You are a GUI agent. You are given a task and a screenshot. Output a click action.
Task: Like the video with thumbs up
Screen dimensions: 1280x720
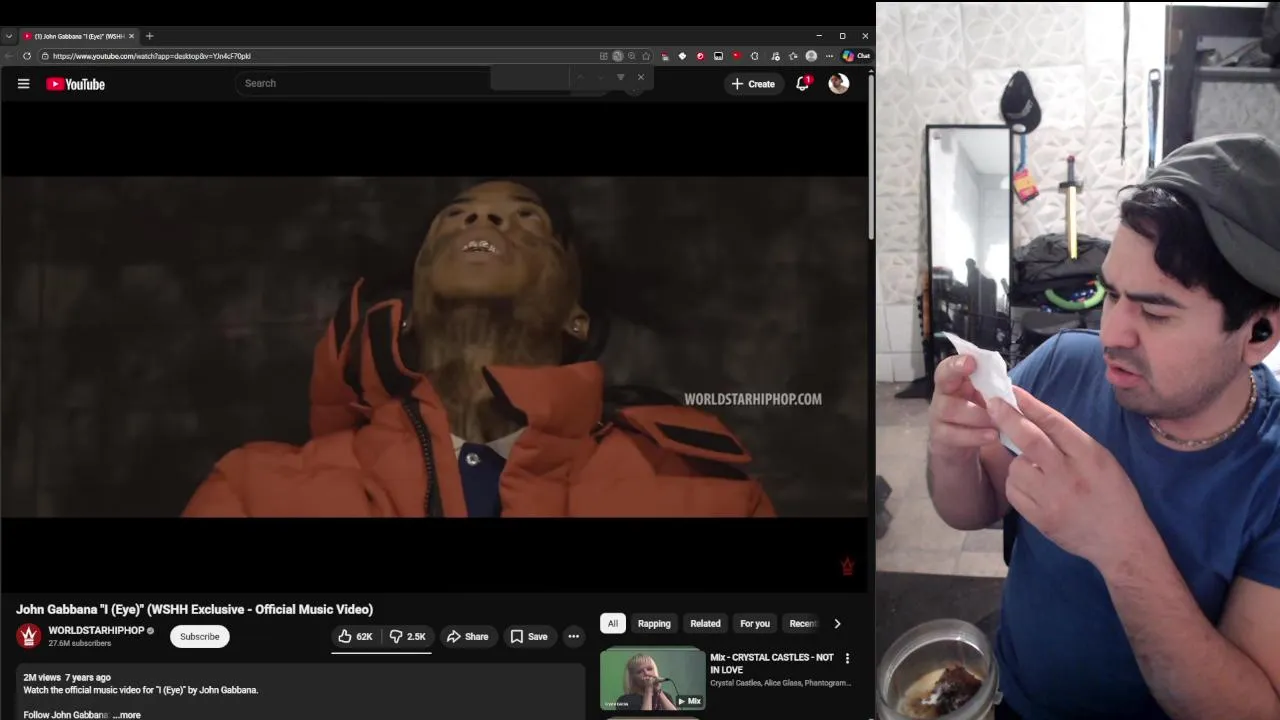[x=355, y=636]
